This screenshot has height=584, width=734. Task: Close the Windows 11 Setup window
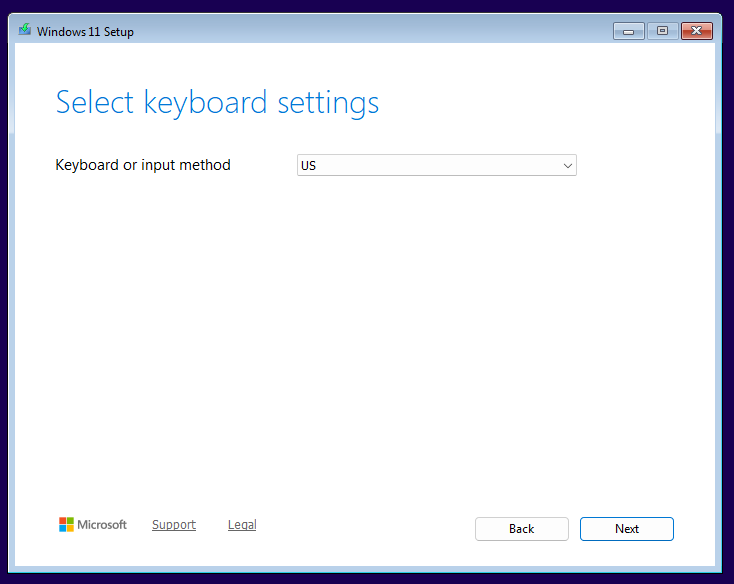697,31
